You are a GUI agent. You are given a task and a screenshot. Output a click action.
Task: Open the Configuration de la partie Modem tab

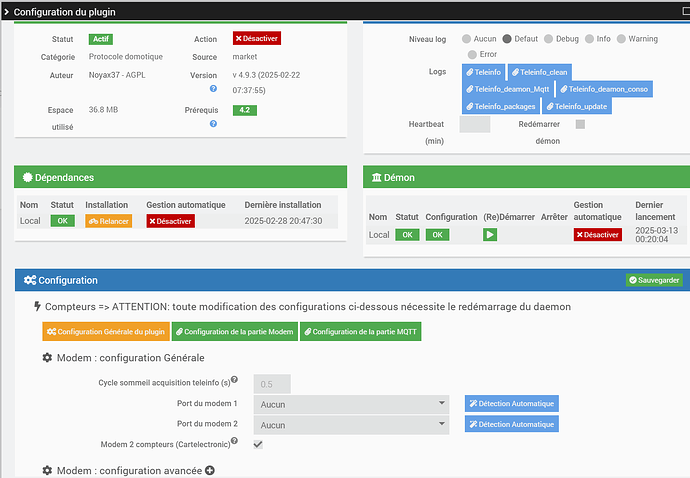[x=235, y=331]
